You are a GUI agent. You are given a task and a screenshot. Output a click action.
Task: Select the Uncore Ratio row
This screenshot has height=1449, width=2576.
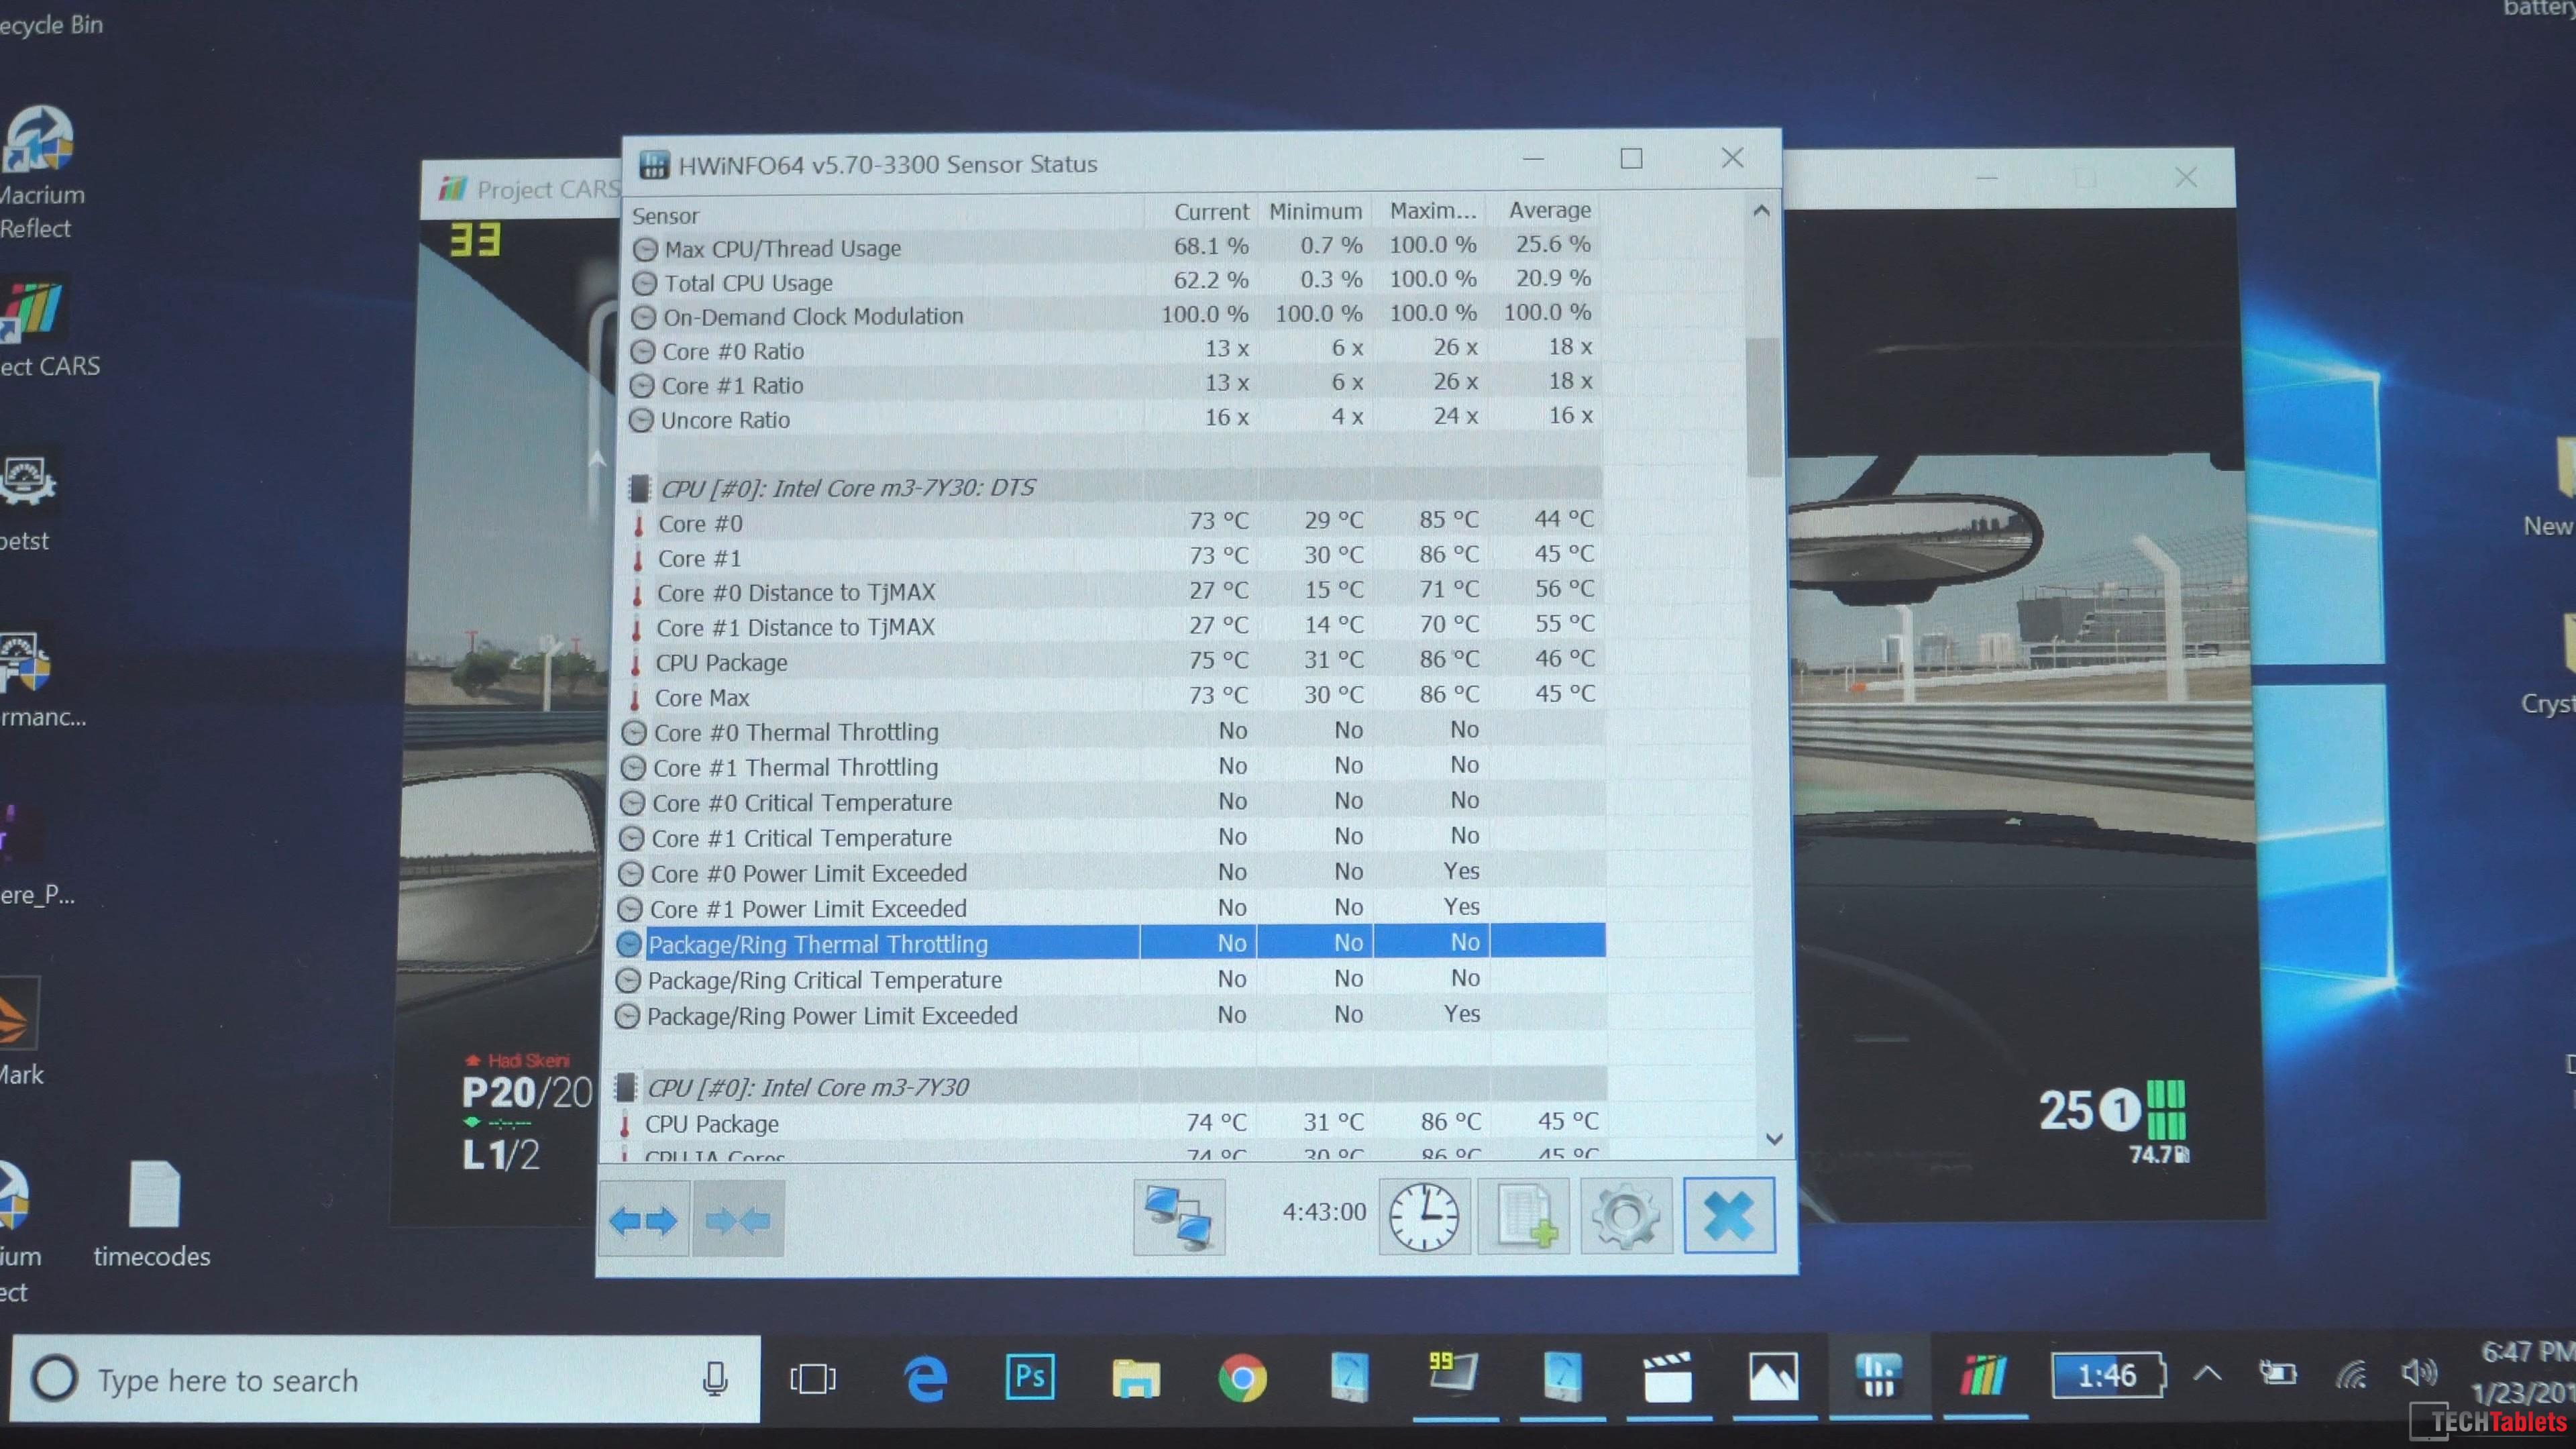[x=1114, y=418]
